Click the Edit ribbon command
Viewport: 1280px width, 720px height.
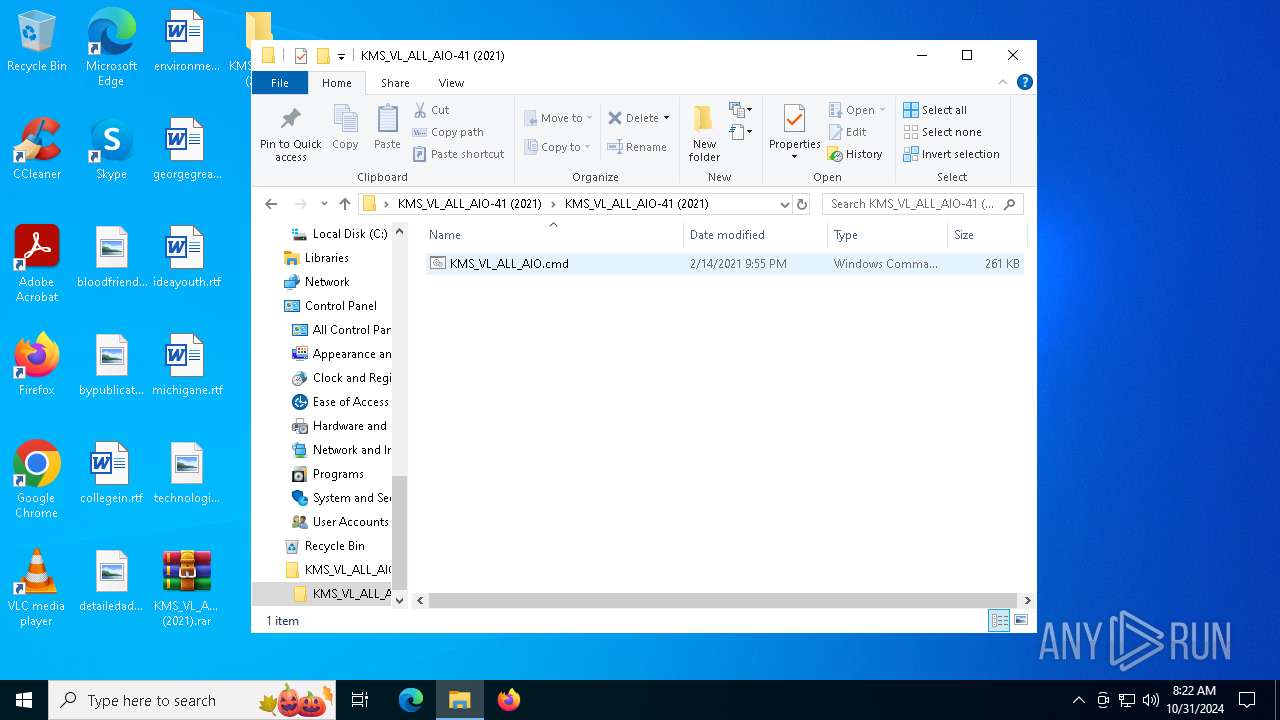847,132
